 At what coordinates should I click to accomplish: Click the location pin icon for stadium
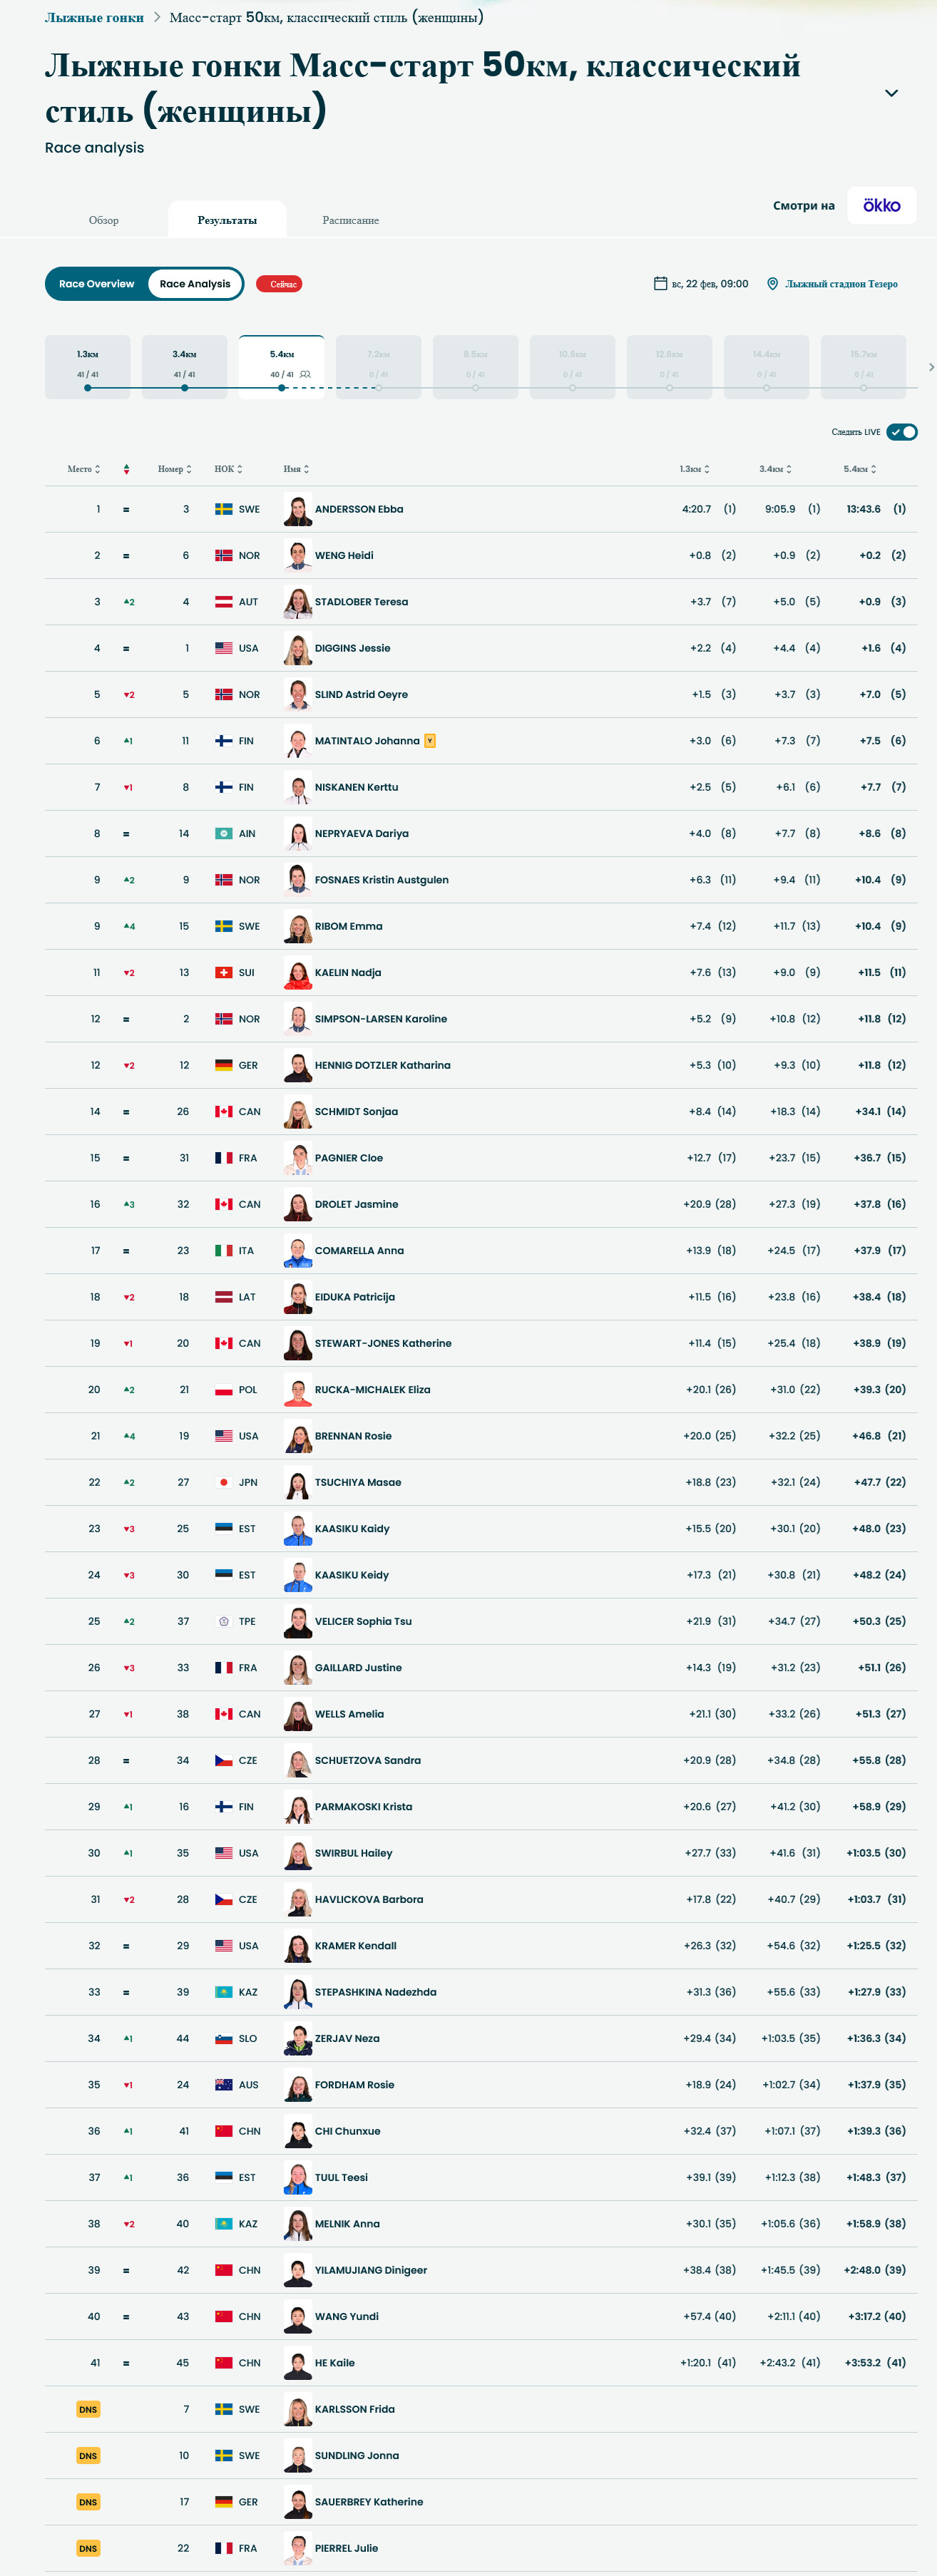click(x=772, y=284)
